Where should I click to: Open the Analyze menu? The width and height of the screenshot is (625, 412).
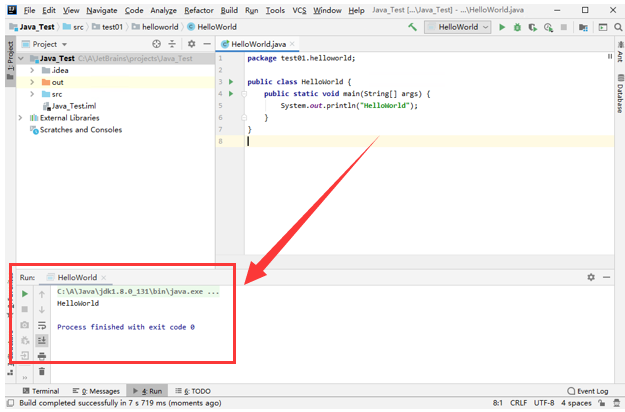click(163, 10)
